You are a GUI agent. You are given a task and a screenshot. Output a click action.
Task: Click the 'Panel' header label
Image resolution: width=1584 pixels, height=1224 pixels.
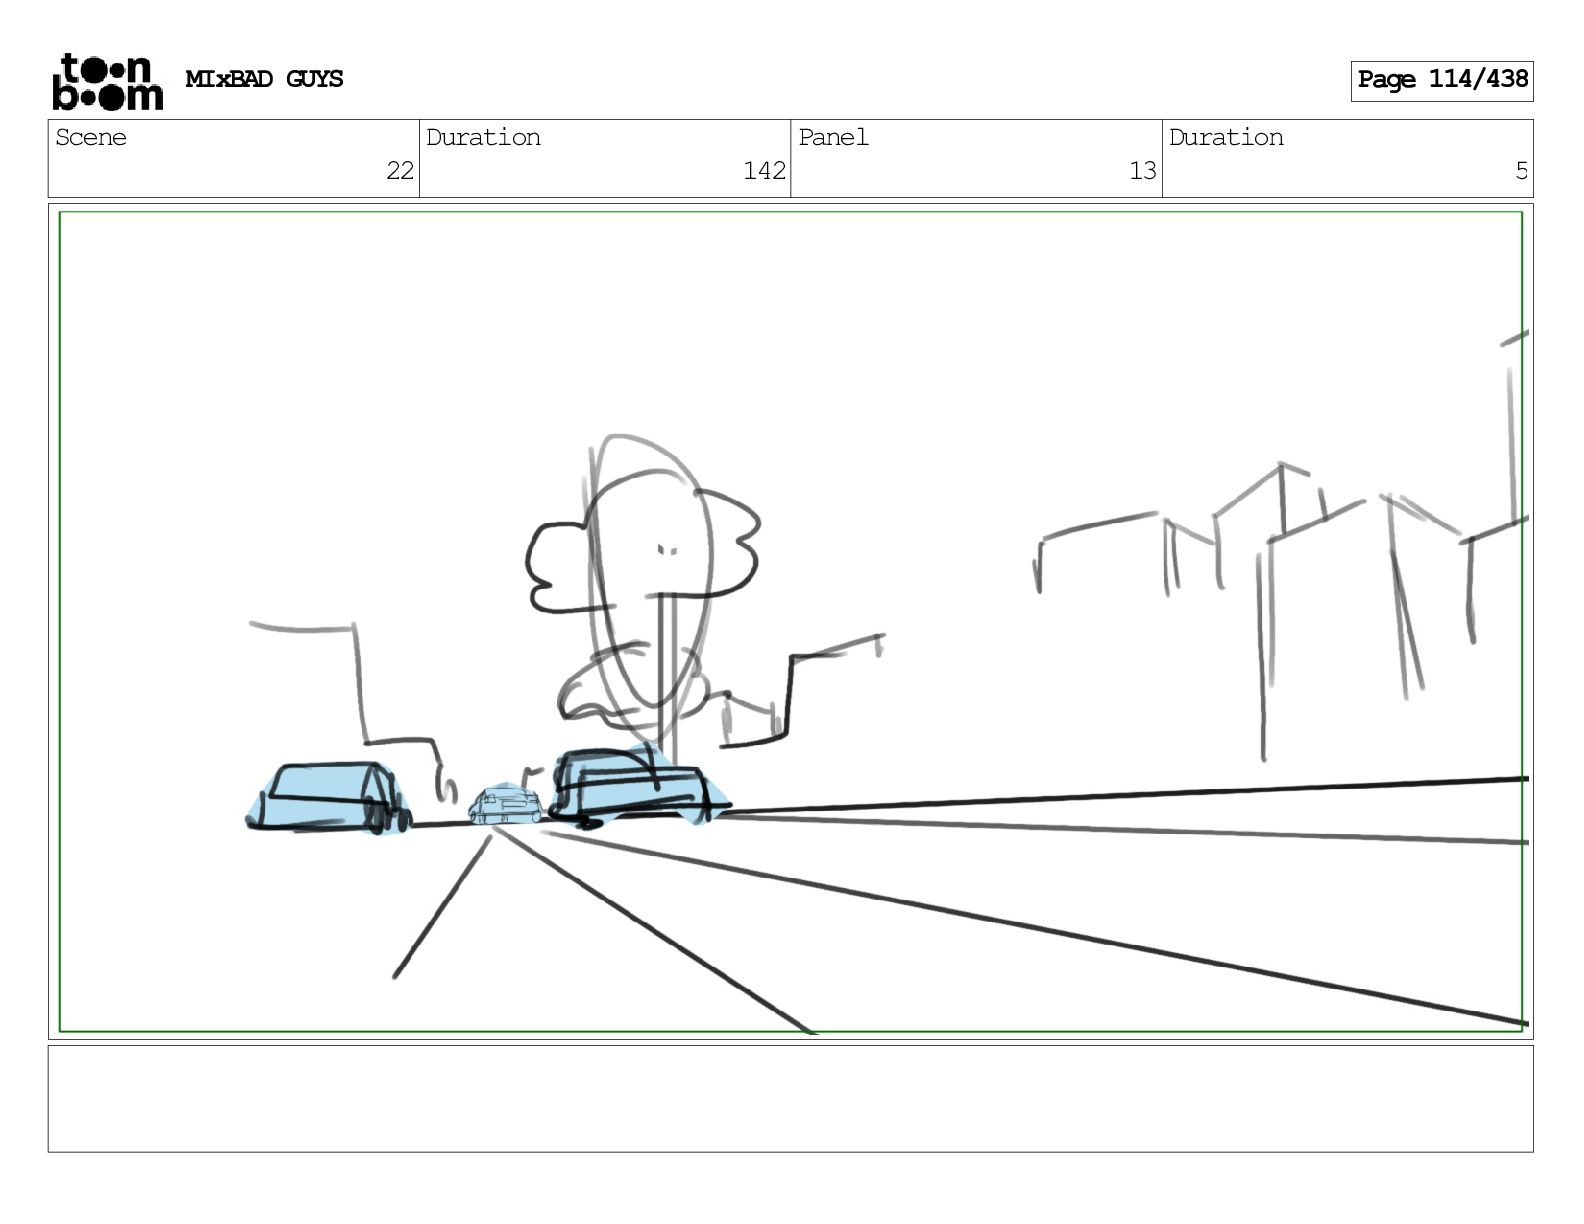click(x=833, y=137)
